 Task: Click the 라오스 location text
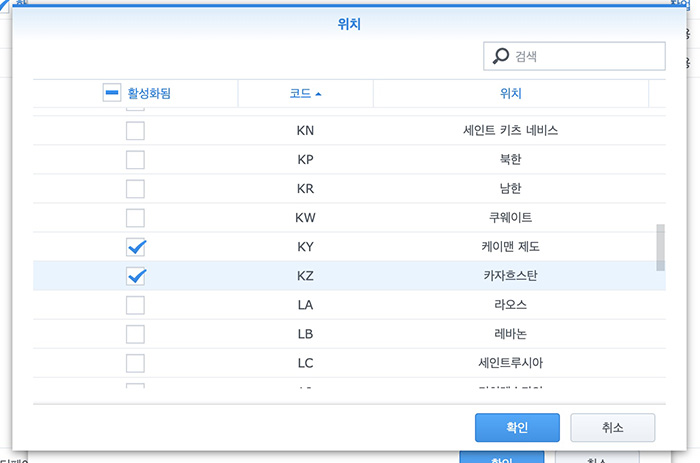(x=510, y=305)
